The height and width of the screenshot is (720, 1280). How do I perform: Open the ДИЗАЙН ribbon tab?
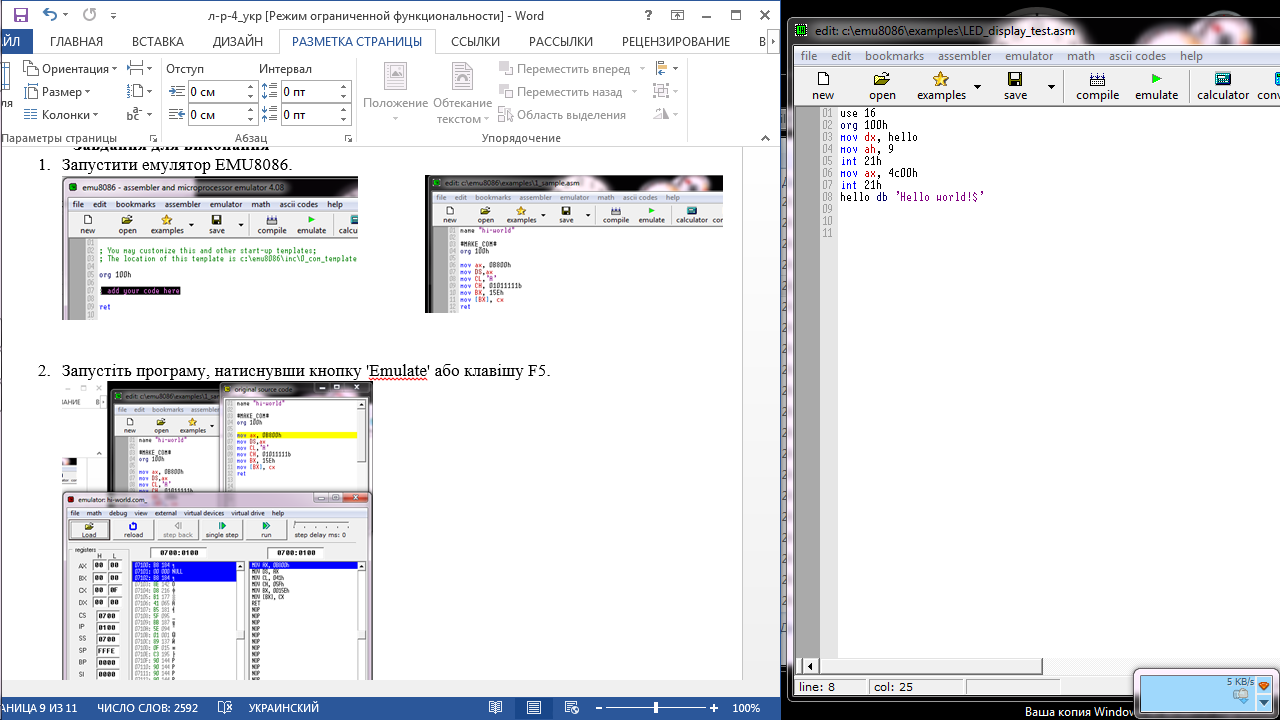coord(238,41)
